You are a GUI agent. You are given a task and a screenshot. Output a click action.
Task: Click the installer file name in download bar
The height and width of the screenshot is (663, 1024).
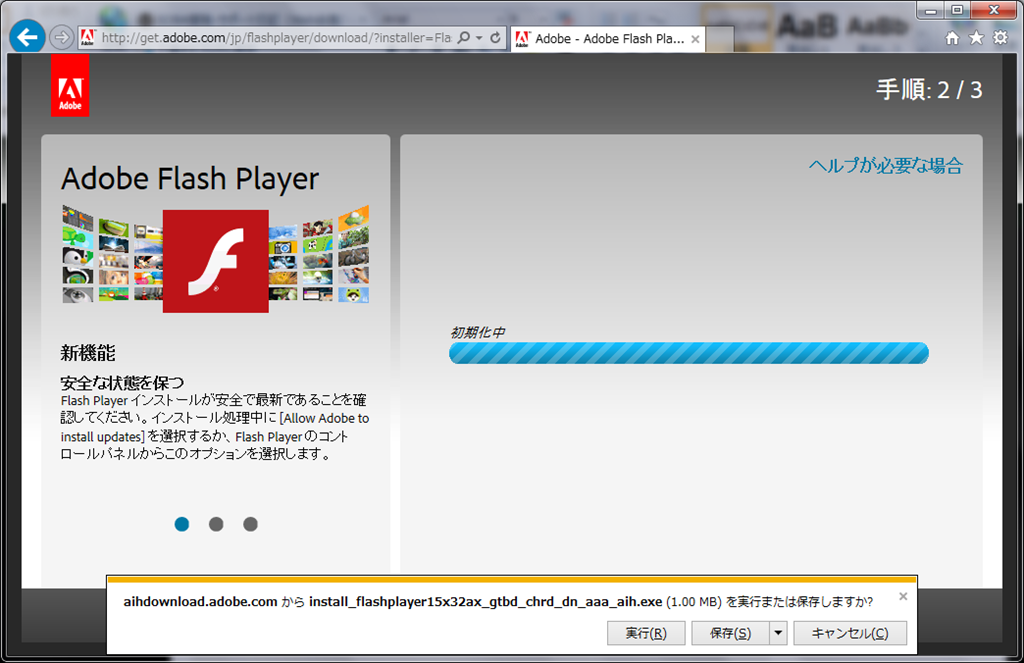486,602
